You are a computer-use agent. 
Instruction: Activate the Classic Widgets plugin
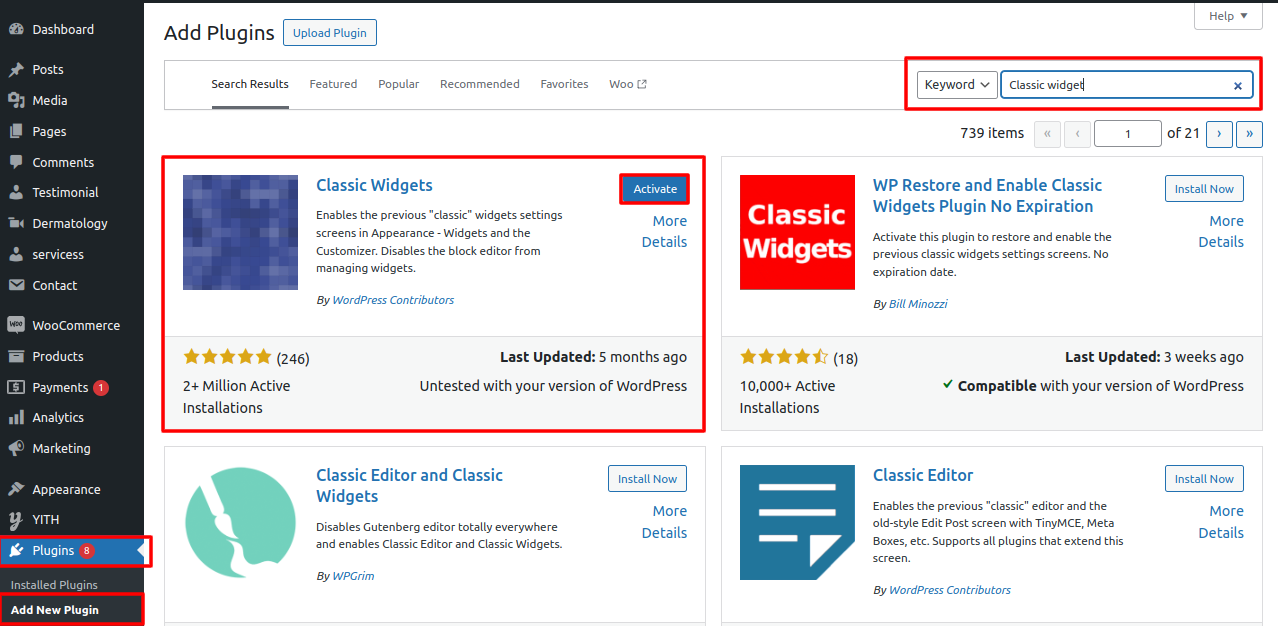(x=655, y=189)
